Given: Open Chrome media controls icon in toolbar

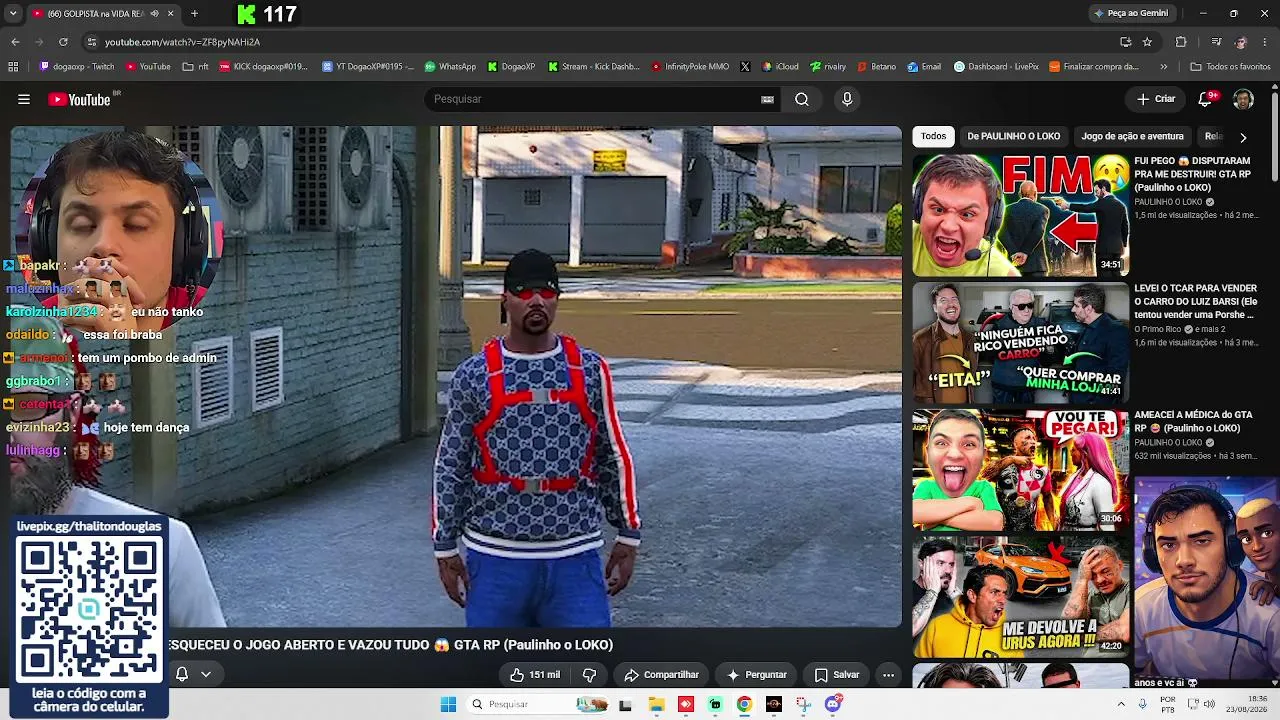Looking at the screenshot, I should pos(1216,42).
